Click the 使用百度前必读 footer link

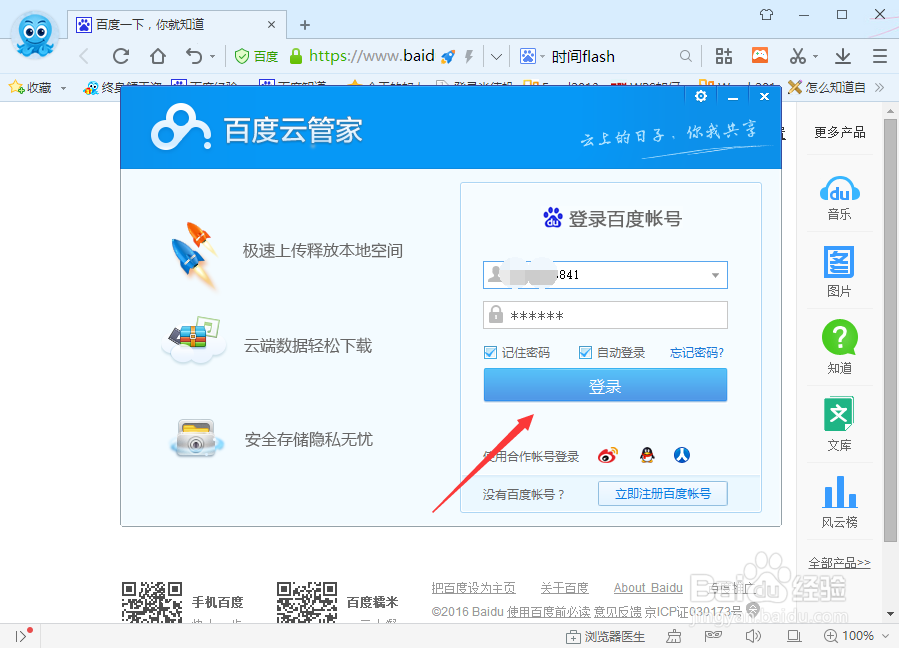[x=548, y=612]
